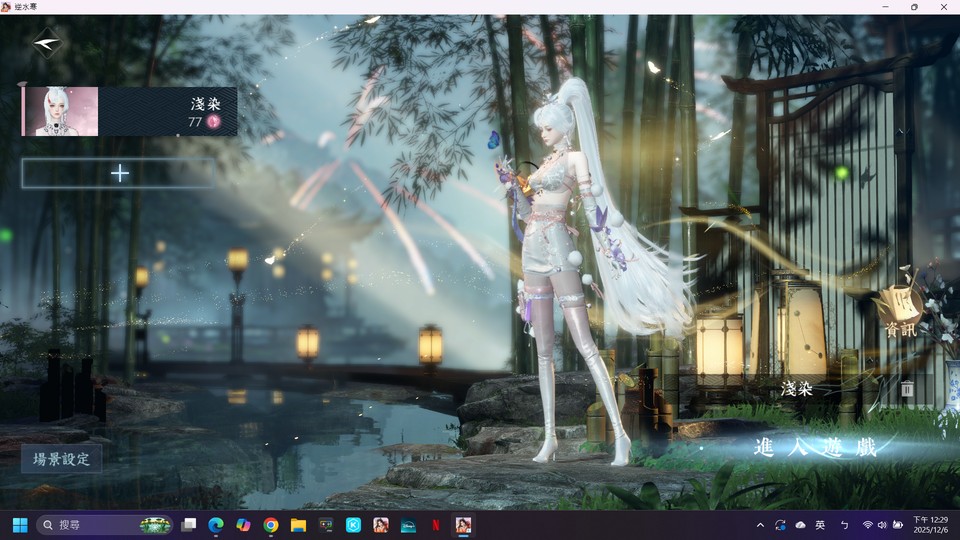Launch Netflix from the taskbar
The width and height of the screenshot is (960, 540).
click(436, 525)
